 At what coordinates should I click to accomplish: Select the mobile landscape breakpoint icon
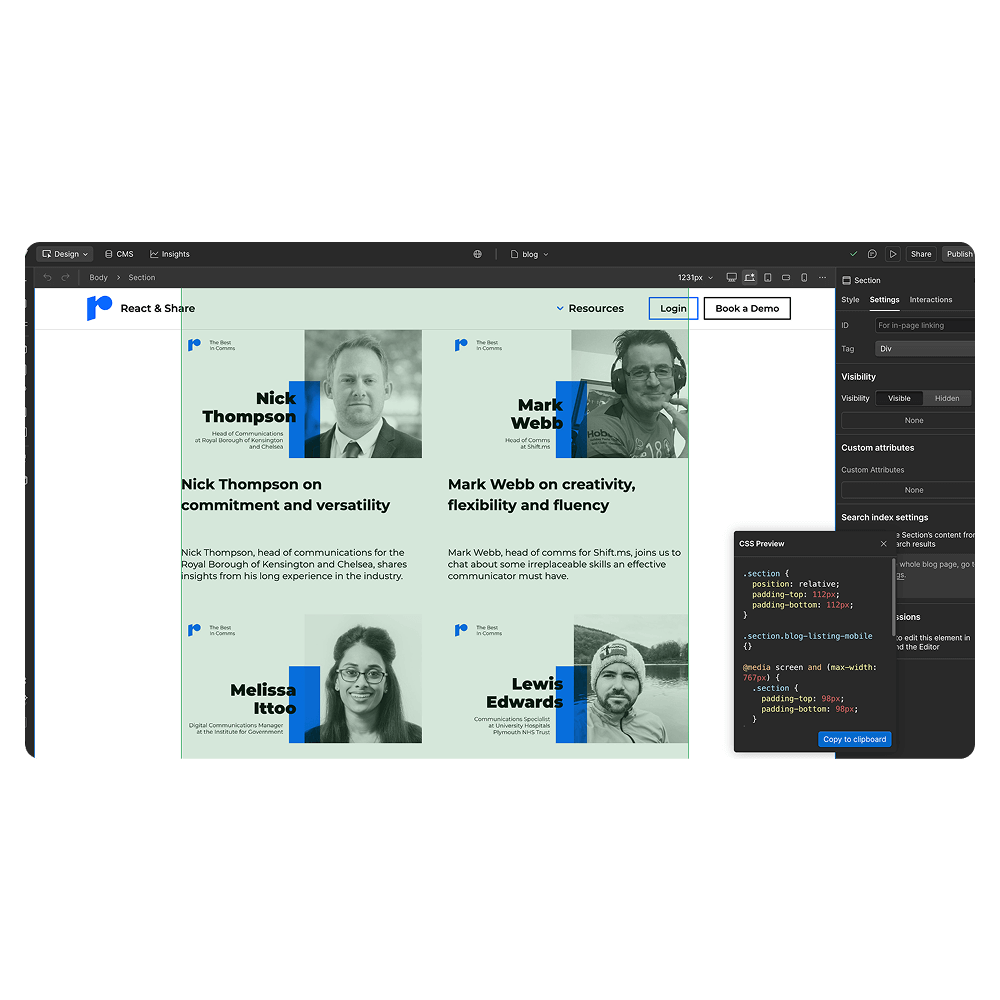(x=784, y=276)
